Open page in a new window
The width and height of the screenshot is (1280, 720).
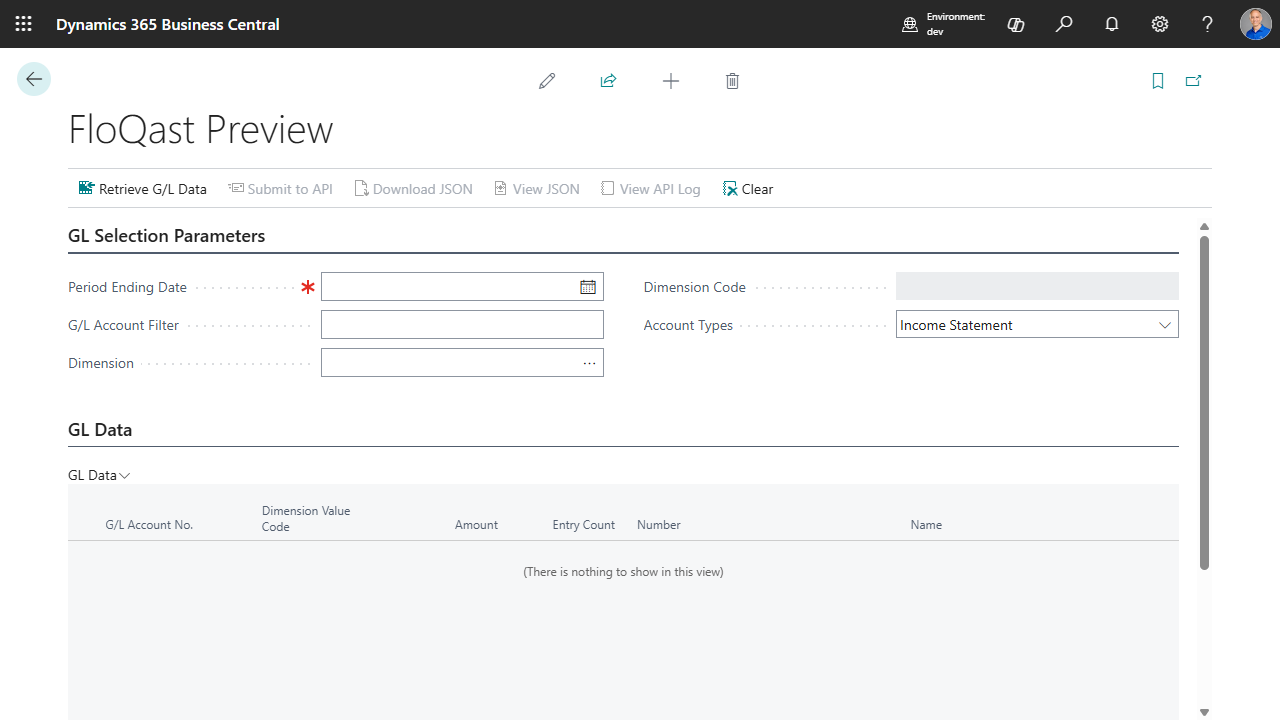pos(1193,81)
